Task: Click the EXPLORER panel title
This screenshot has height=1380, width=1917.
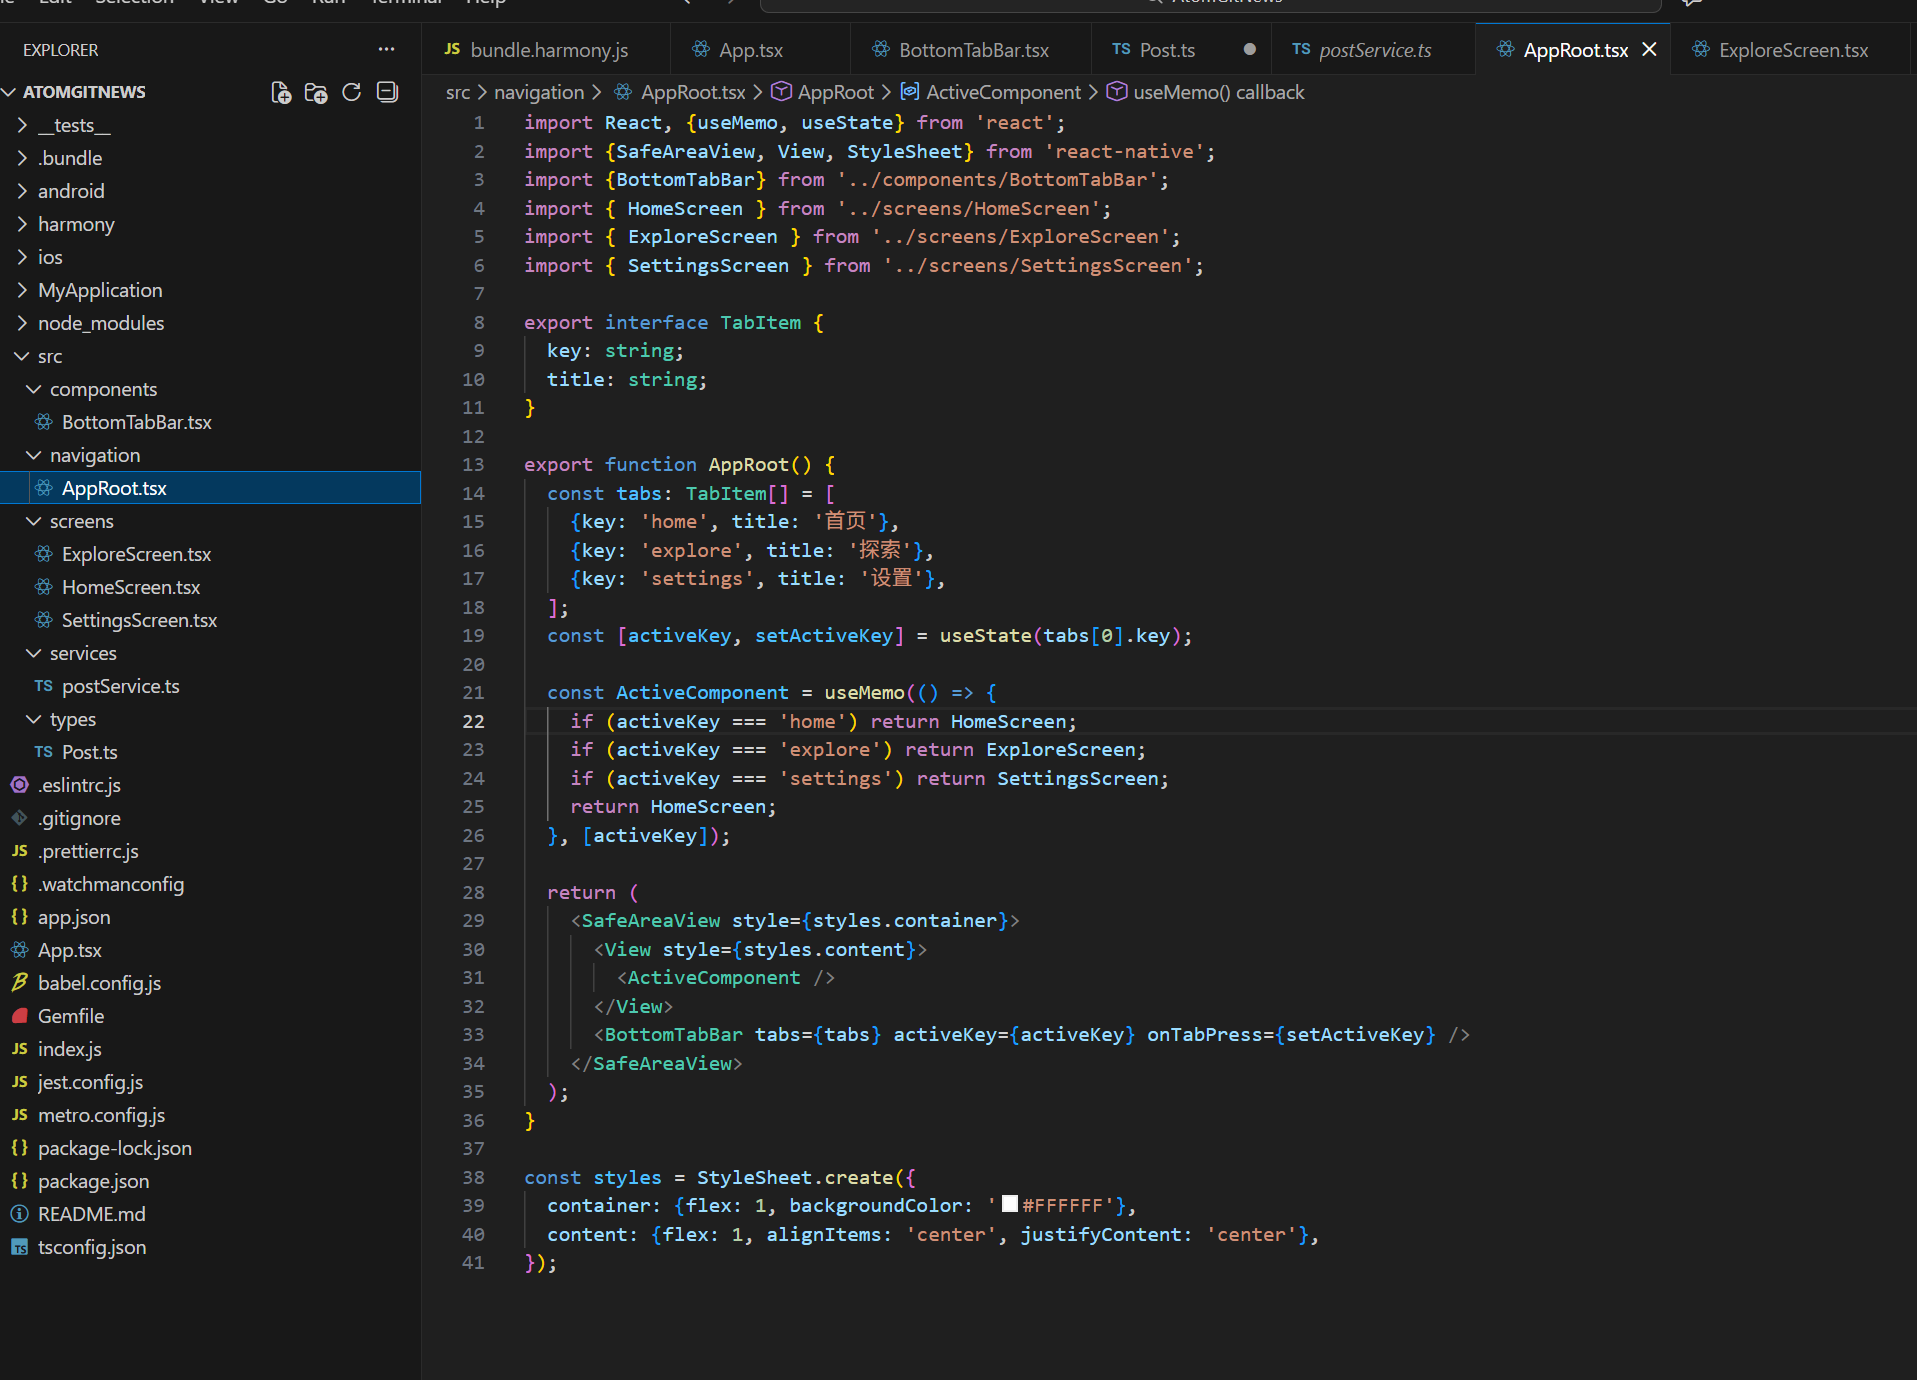Action: [60, 49]
